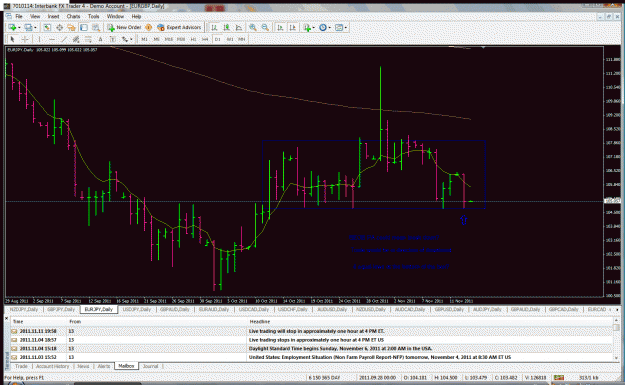The width and height of the screenshot is (625, 385).
Task: Open the Charts menu
Action: point(73,16)
